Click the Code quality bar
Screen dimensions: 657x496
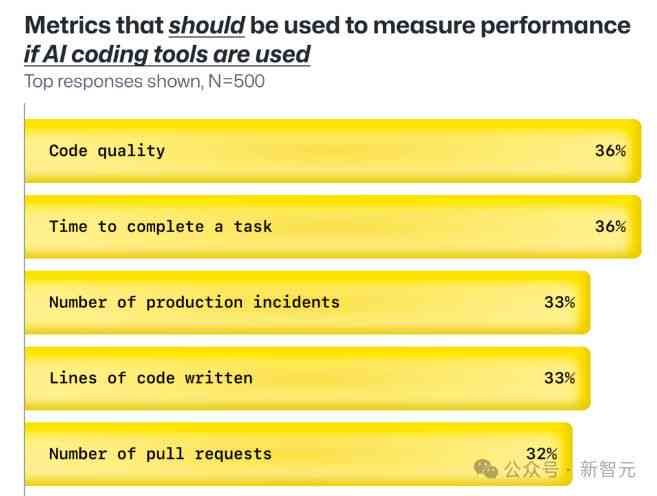coord(333,151)
